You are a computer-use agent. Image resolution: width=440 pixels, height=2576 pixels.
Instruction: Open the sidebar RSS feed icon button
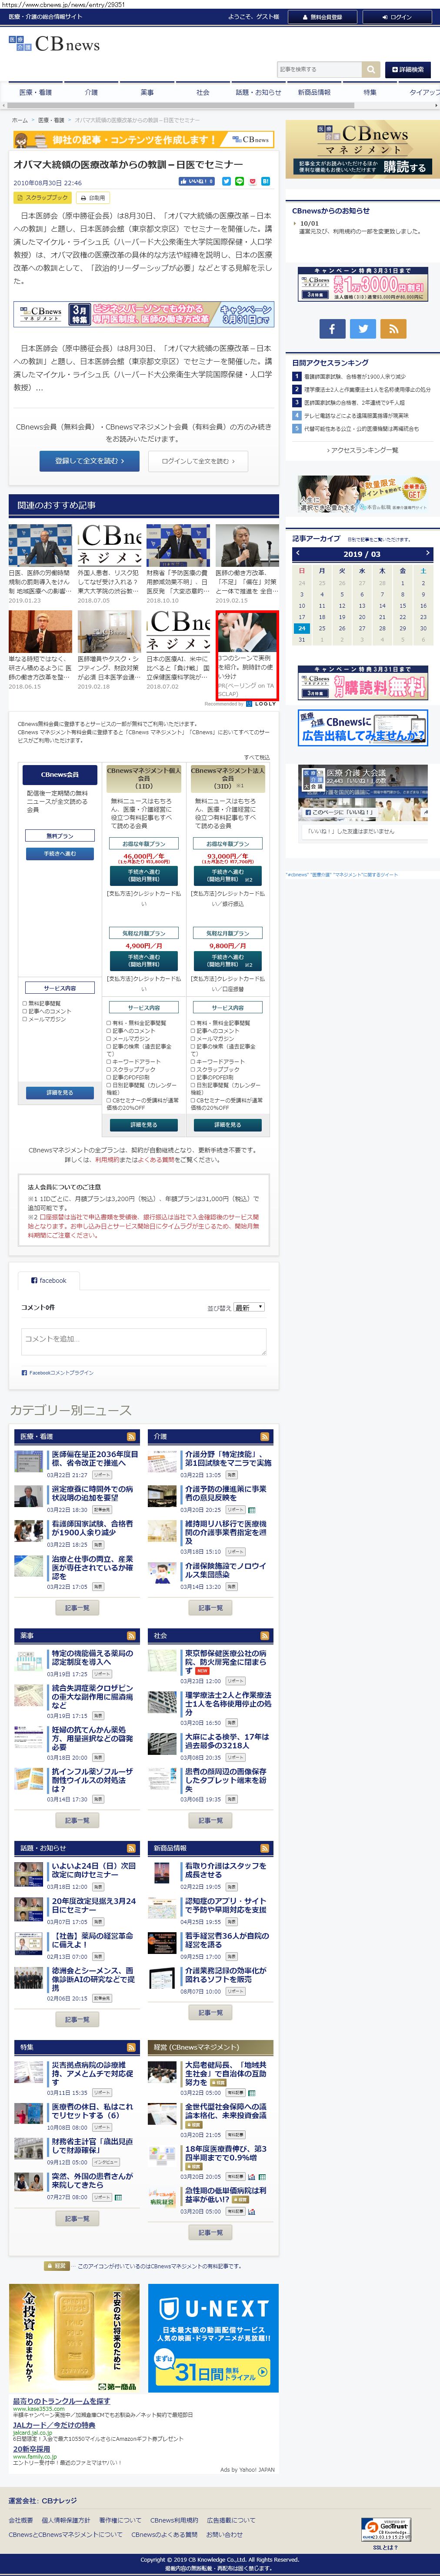click(x=393, y=328)
